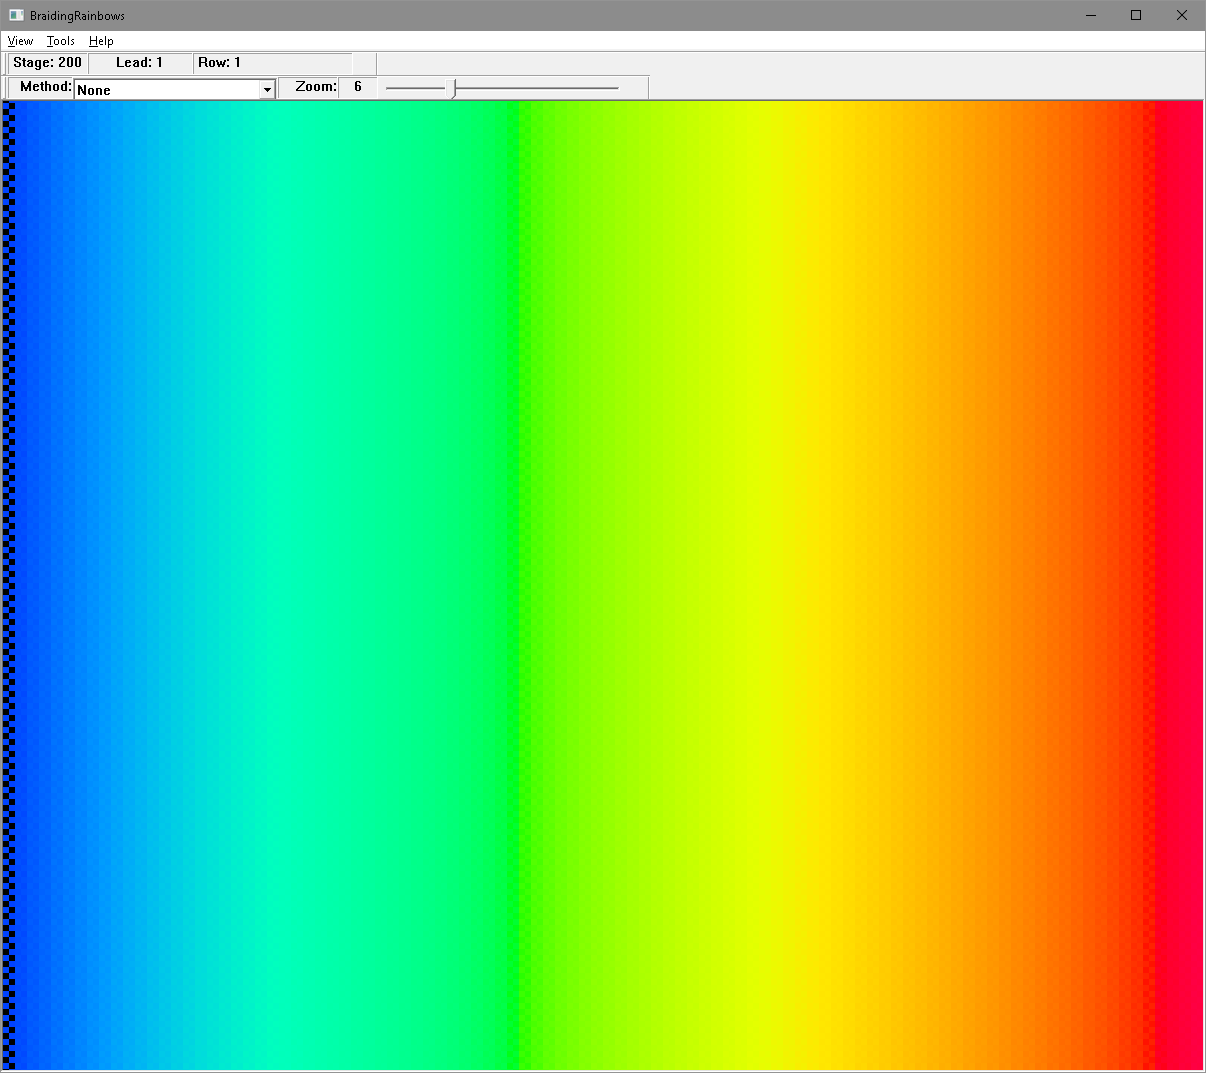This screenshot has height=1073, width=1206.
Task: Click the Zoom: label
Action: point(316,87)
